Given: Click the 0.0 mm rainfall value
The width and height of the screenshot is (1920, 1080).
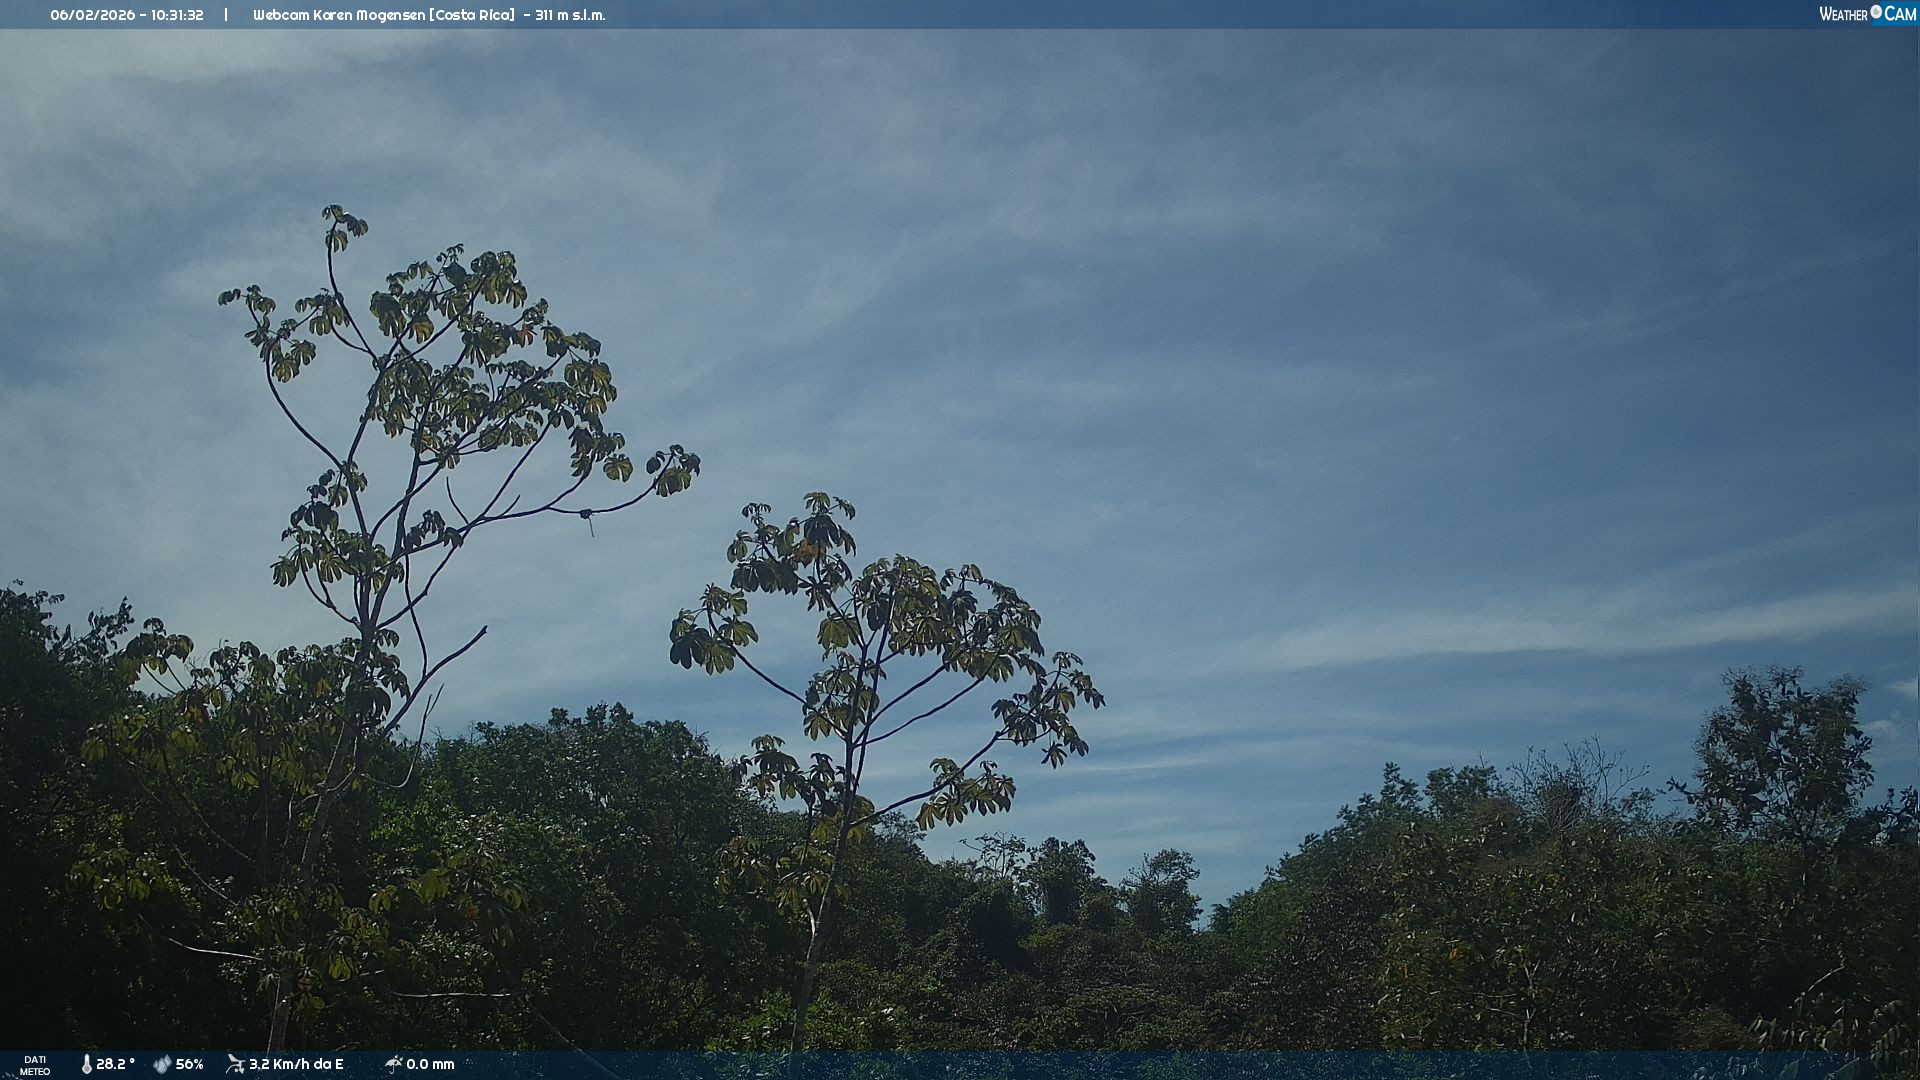Looking at the screenshot, I should point(430,1064).
